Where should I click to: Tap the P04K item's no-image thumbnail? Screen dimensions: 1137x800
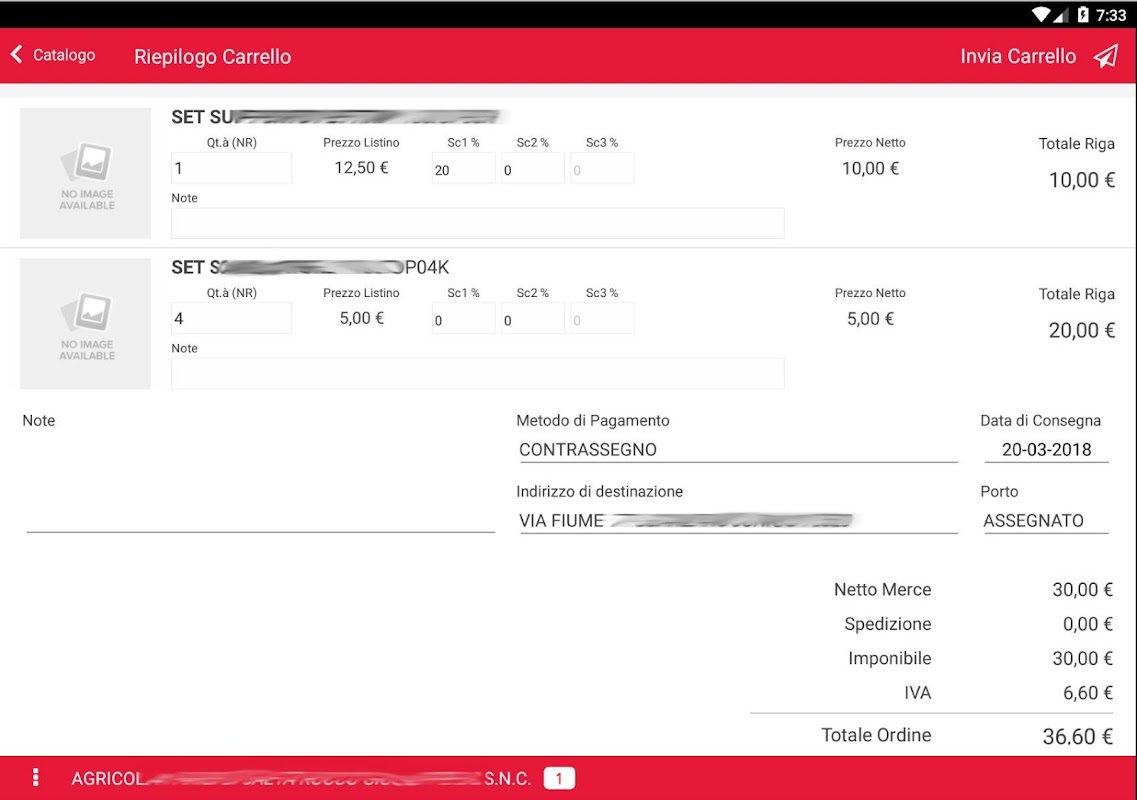pyautogui.click(x=86, y=323)
